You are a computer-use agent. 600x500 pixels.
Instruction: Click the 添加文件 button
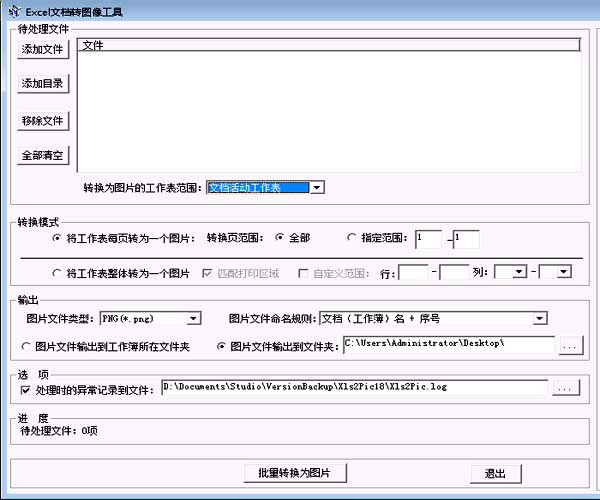(x=43, y=49)
